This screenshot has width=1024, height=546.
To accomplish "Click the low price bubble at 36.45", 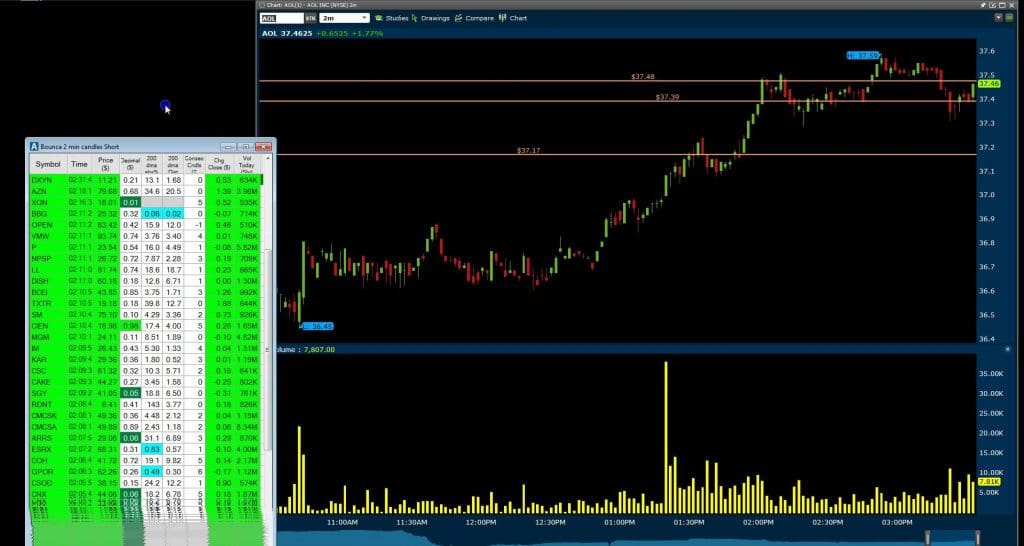I will (317, 326).
